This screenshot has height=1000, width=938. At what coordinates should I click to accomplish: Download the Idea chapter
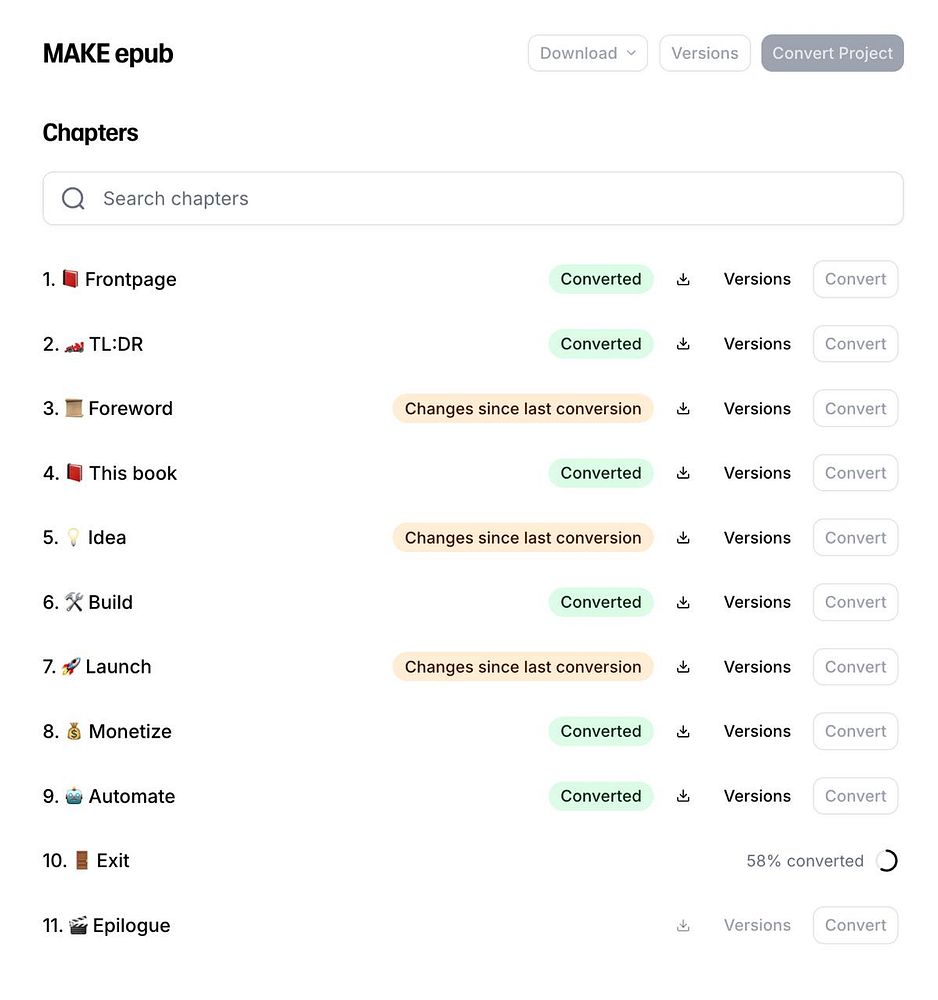pyautogui.click(x=683, y=538)
